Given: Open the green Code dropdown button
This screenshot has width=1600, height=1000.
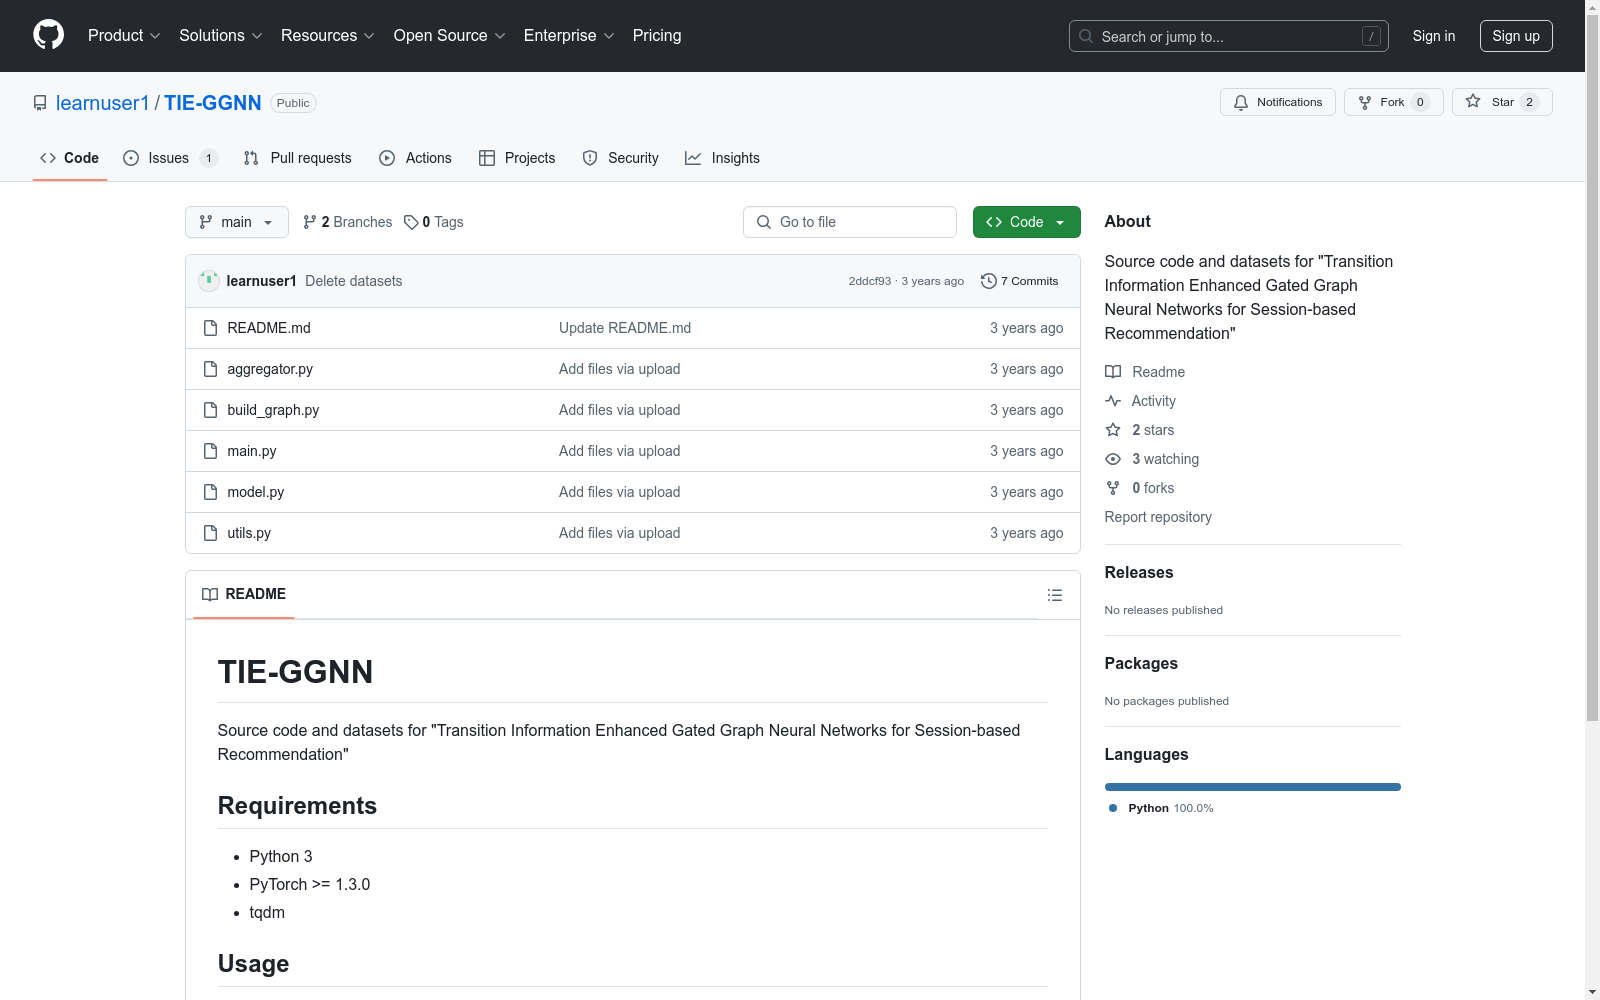Looking at the screenshot, I should coord(1026,222).
